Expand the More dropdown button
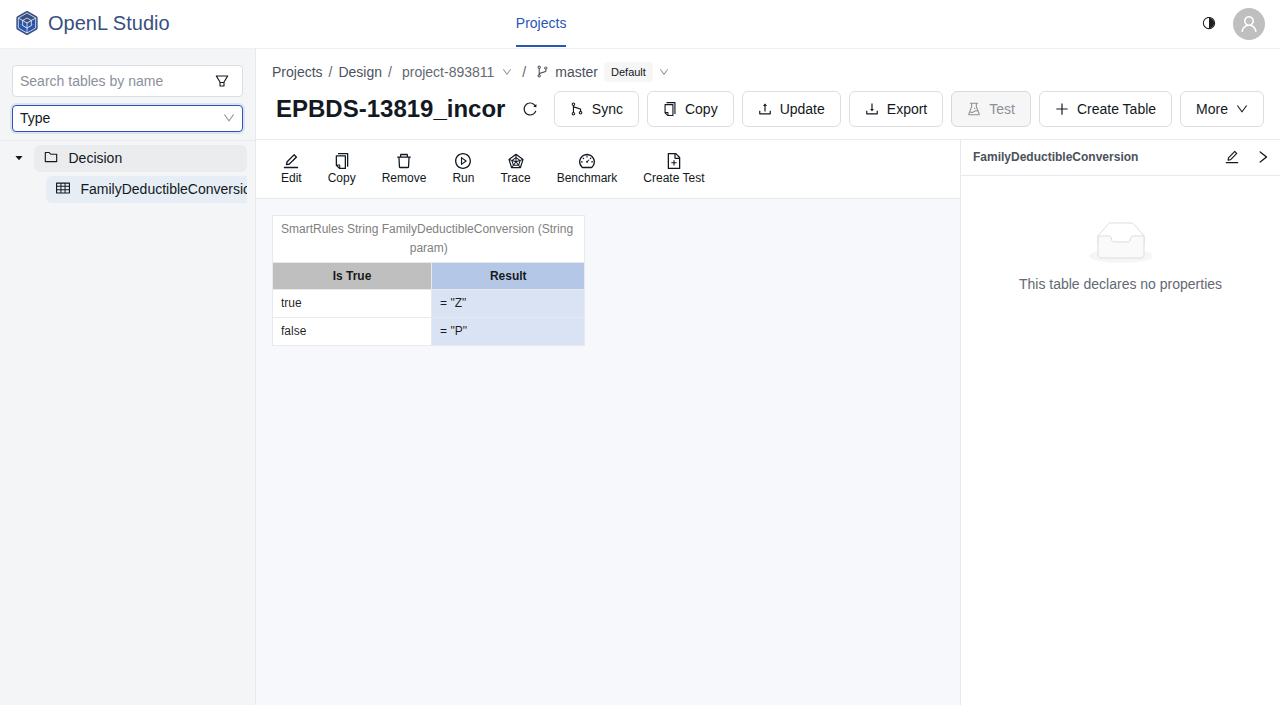Screen dimensions: 1280x720 click(x=1222, y=109)
